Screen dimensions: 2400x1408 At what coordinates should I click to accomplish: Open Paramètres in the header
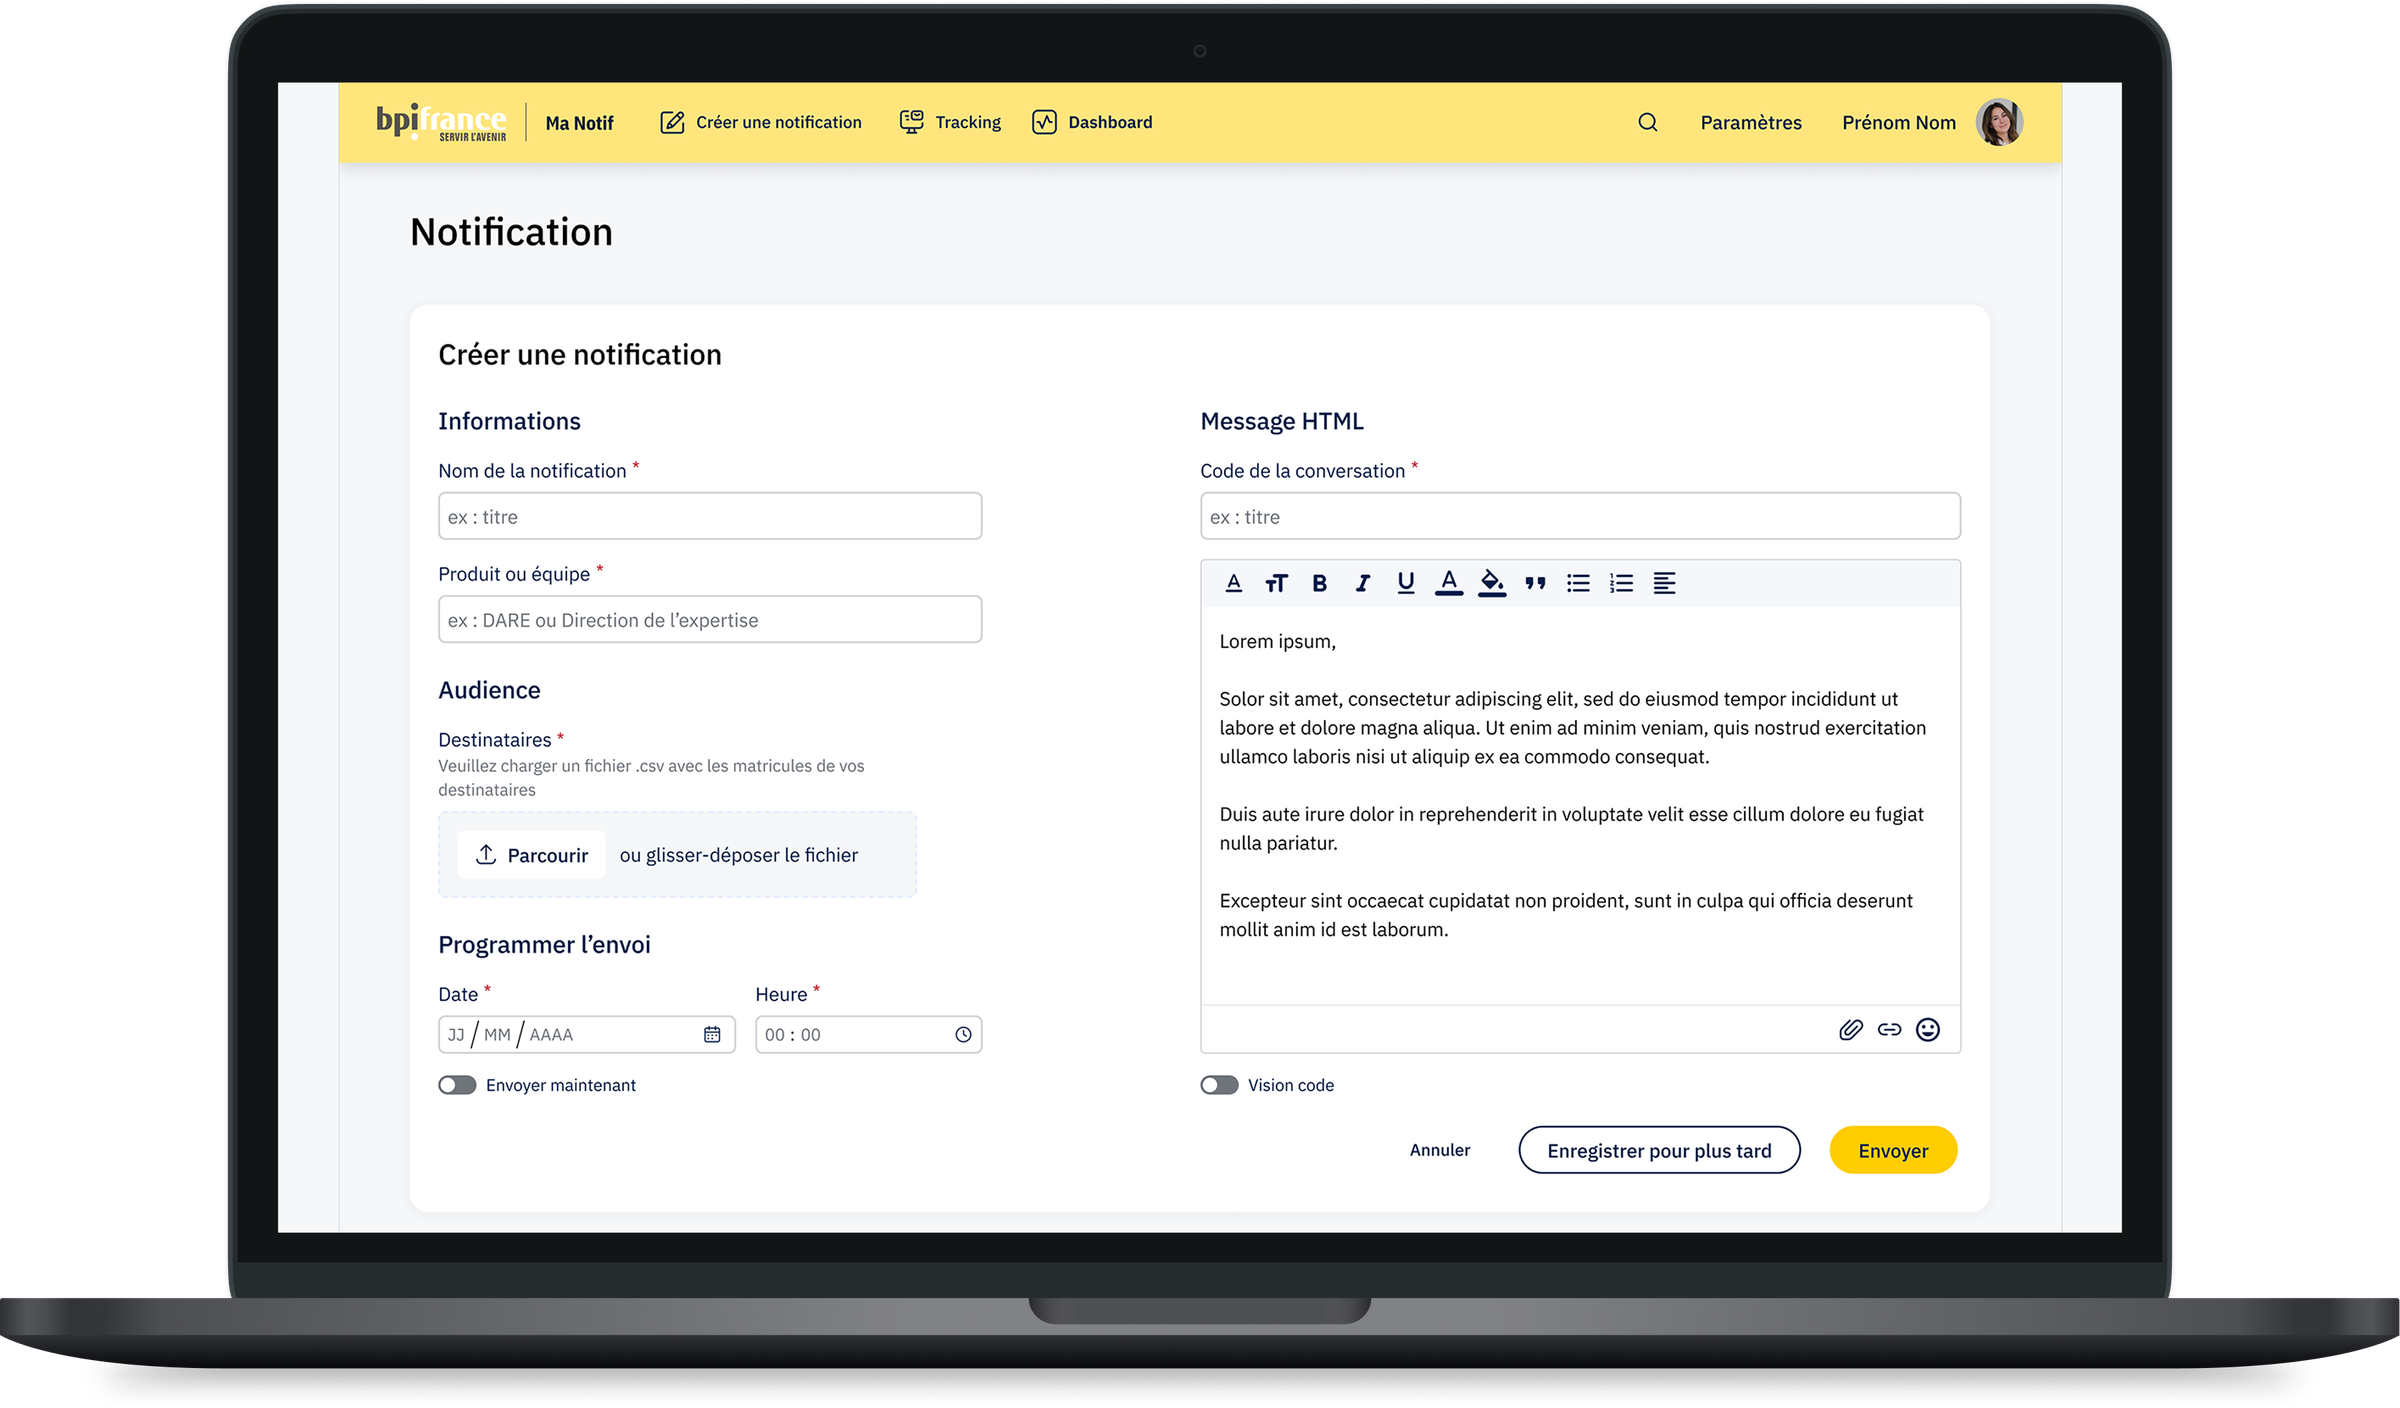(1751, 122)
